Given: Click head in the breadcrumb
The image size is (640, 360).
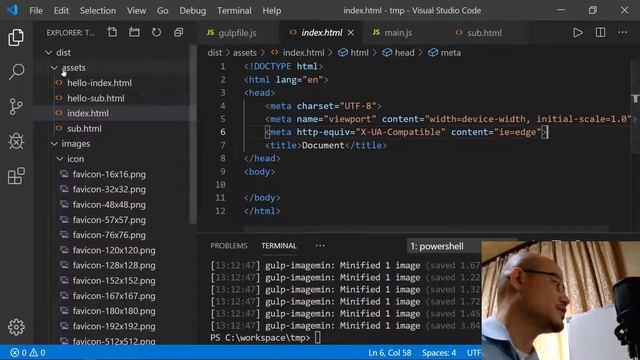Looking at the screenshot, I should (x=404, y=53).
